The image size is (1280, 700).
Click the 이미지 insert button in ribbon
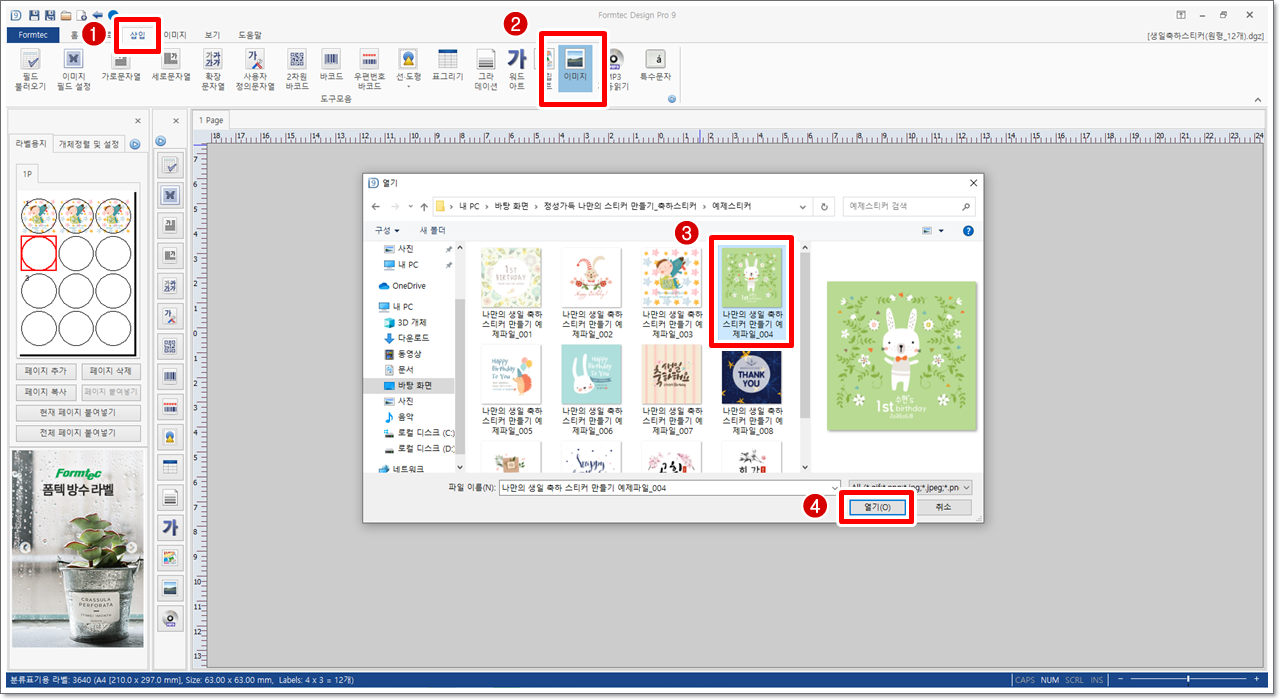coord(575,69)
